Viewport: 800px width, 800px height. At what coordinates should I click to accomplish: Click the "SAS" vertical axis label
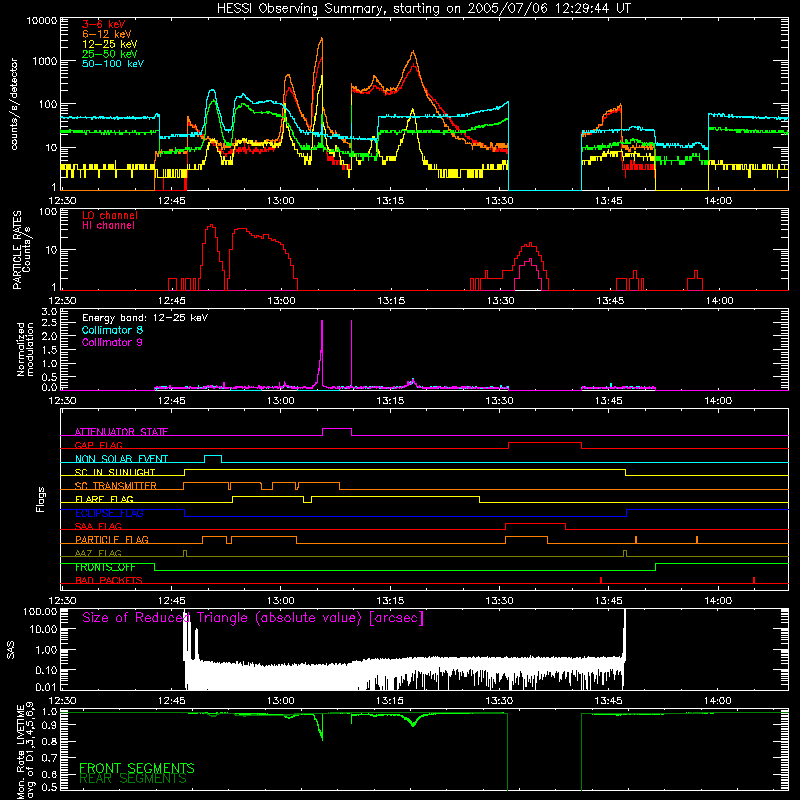pos(10,650)
